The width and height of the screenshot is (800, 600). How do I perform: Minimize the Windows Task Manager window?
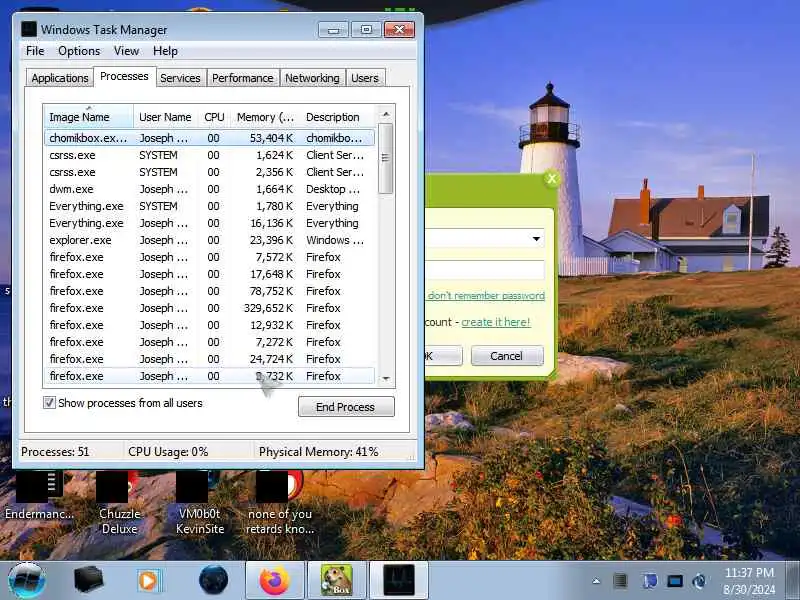pyautogui.click(x=333, y=30)
